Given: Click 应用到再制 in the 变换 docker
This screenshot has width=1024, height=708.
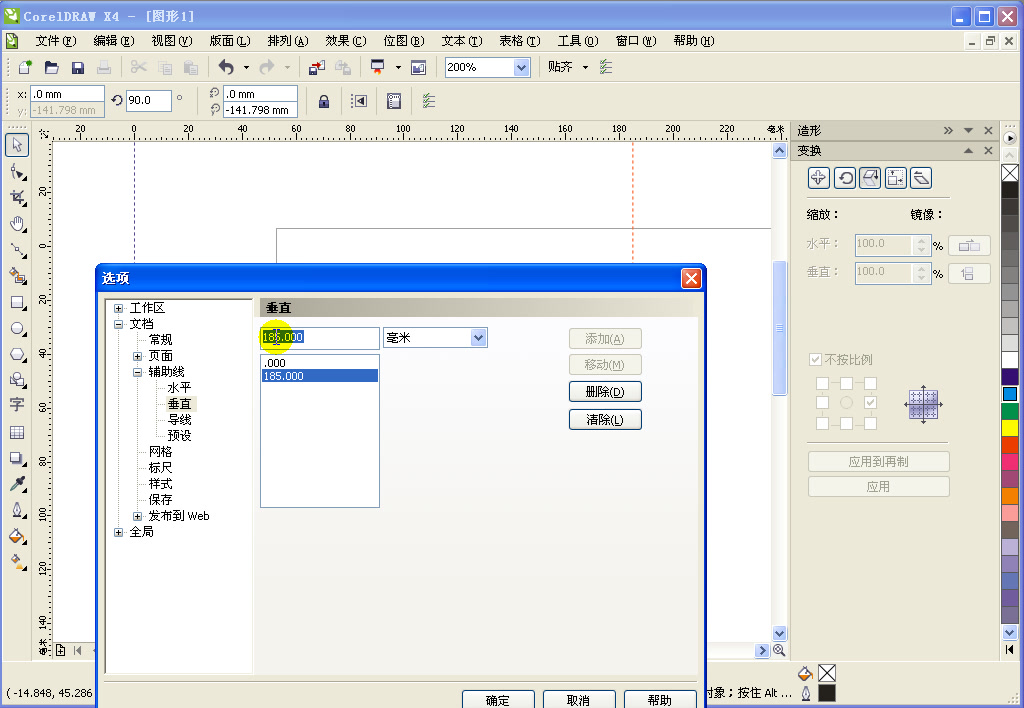Looking at the screenshot, I should pyautogui.click(x=878, y=462).
